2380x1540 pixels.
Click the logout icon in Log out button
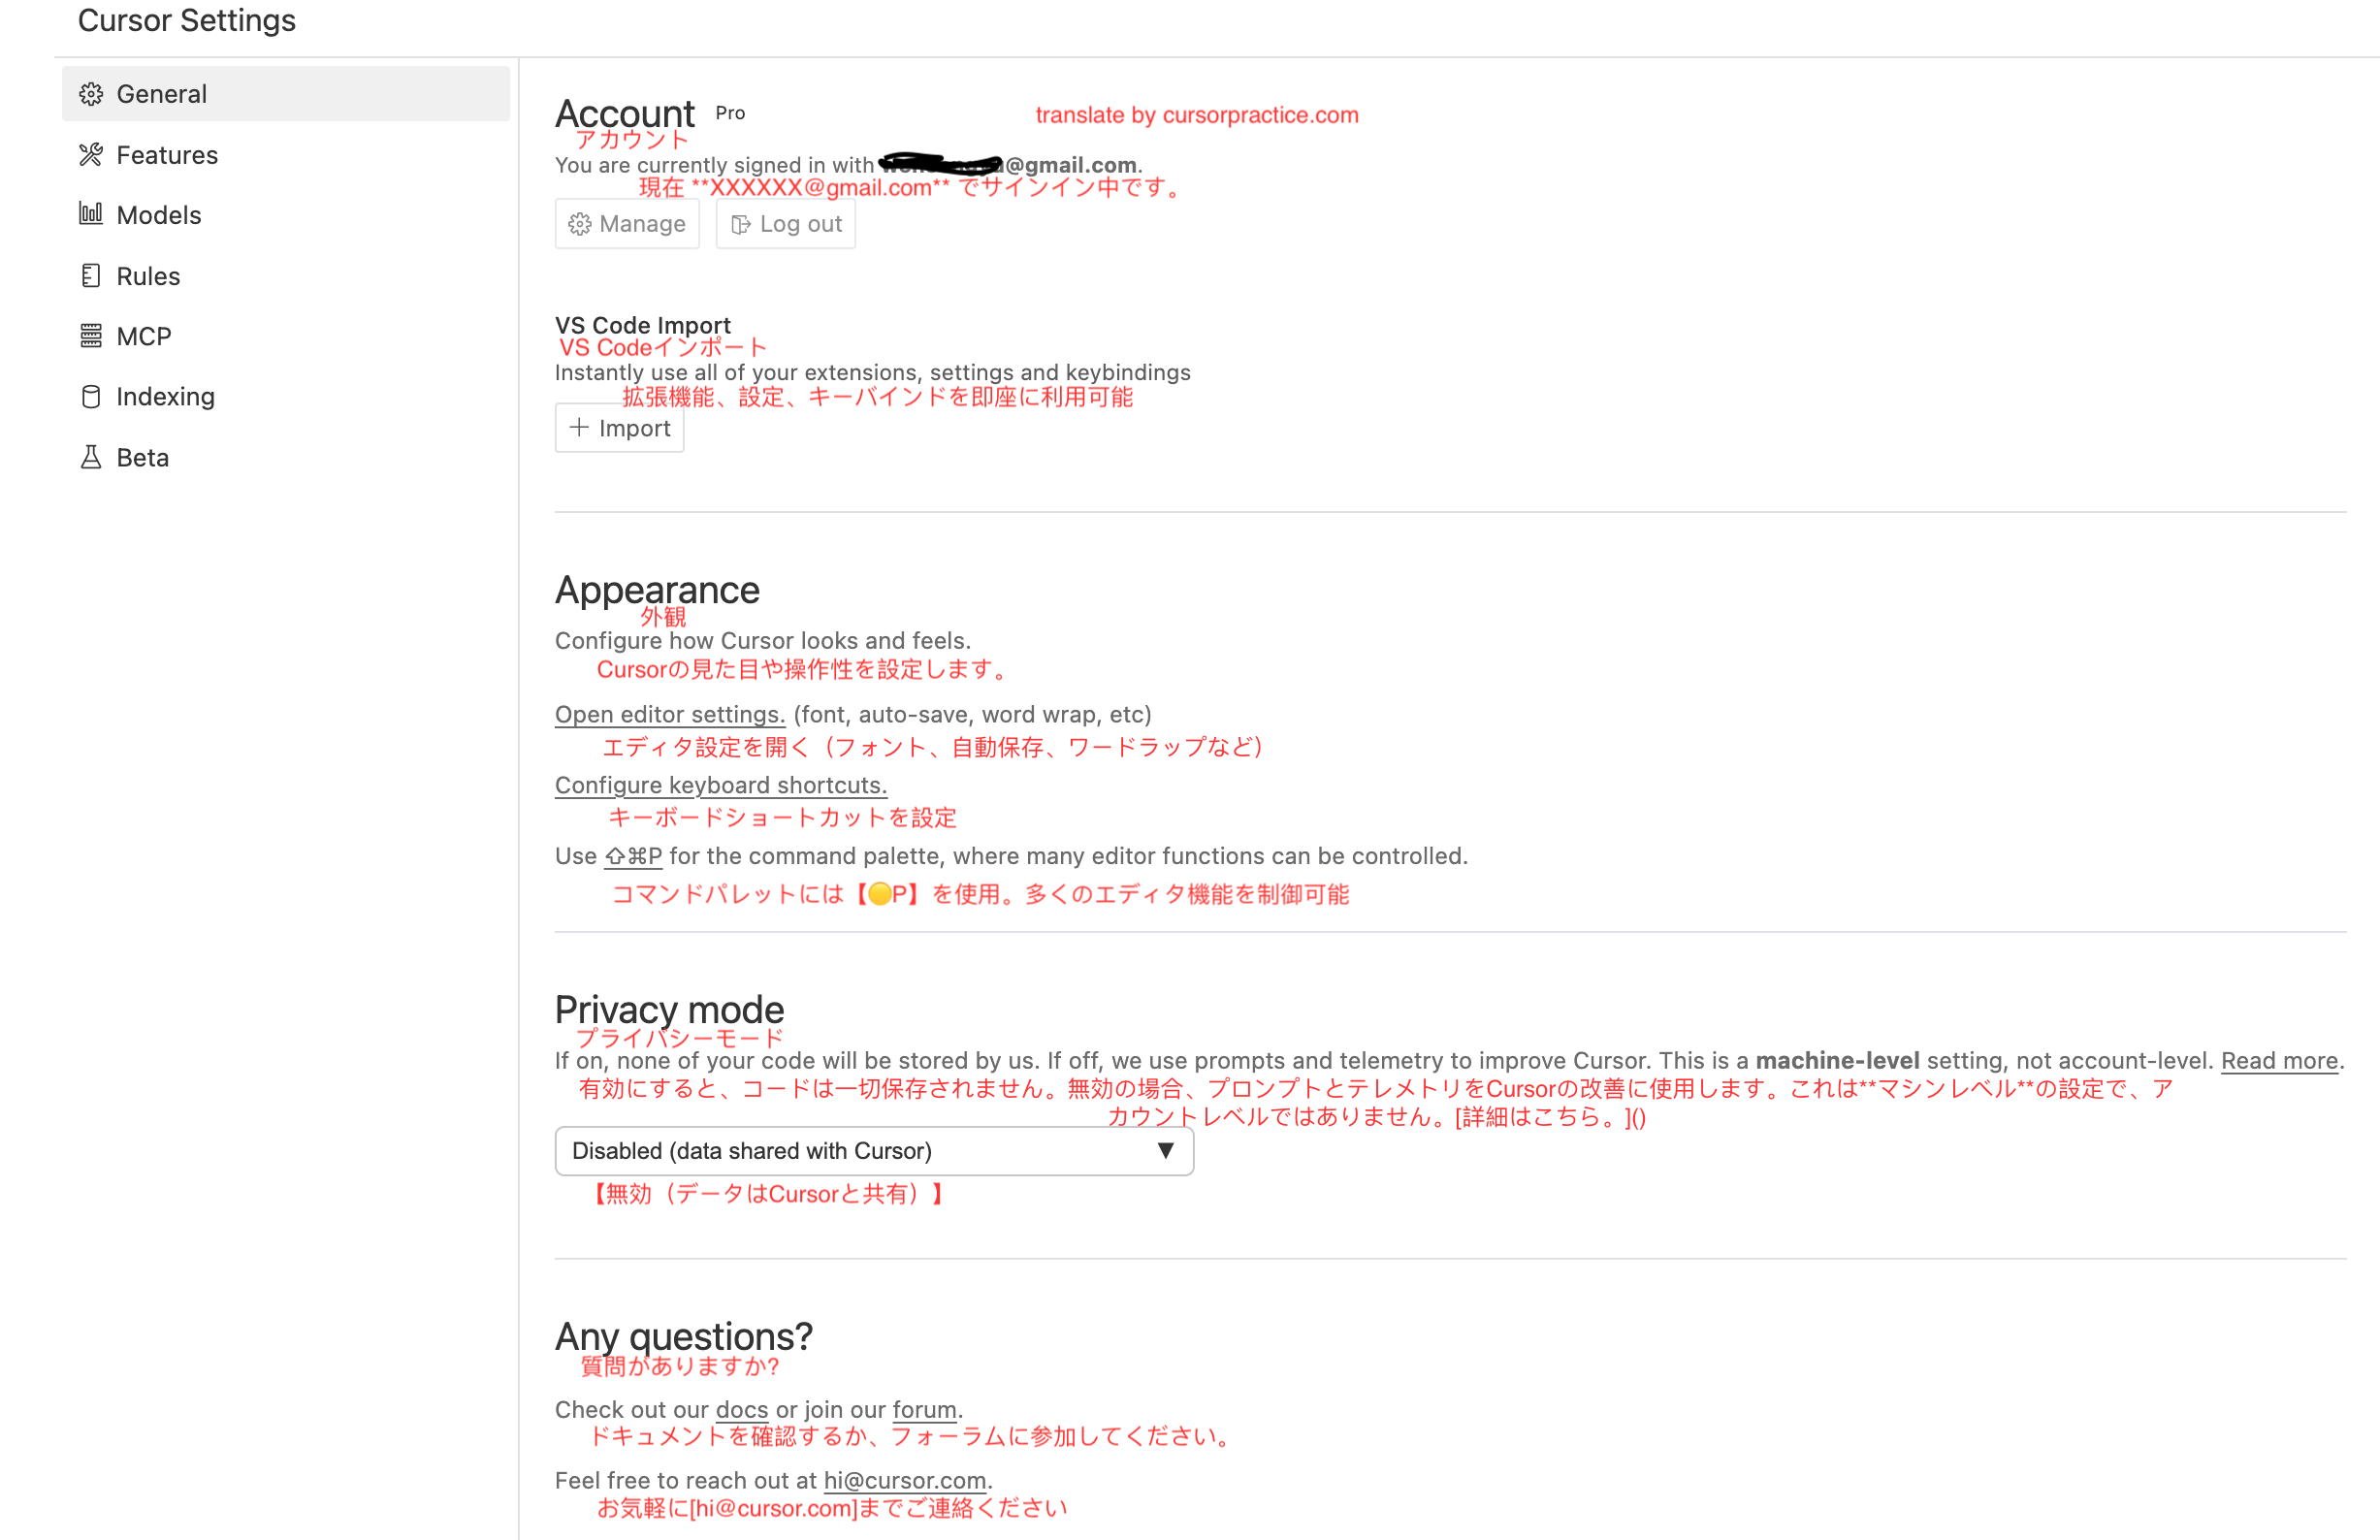[741, 224]
